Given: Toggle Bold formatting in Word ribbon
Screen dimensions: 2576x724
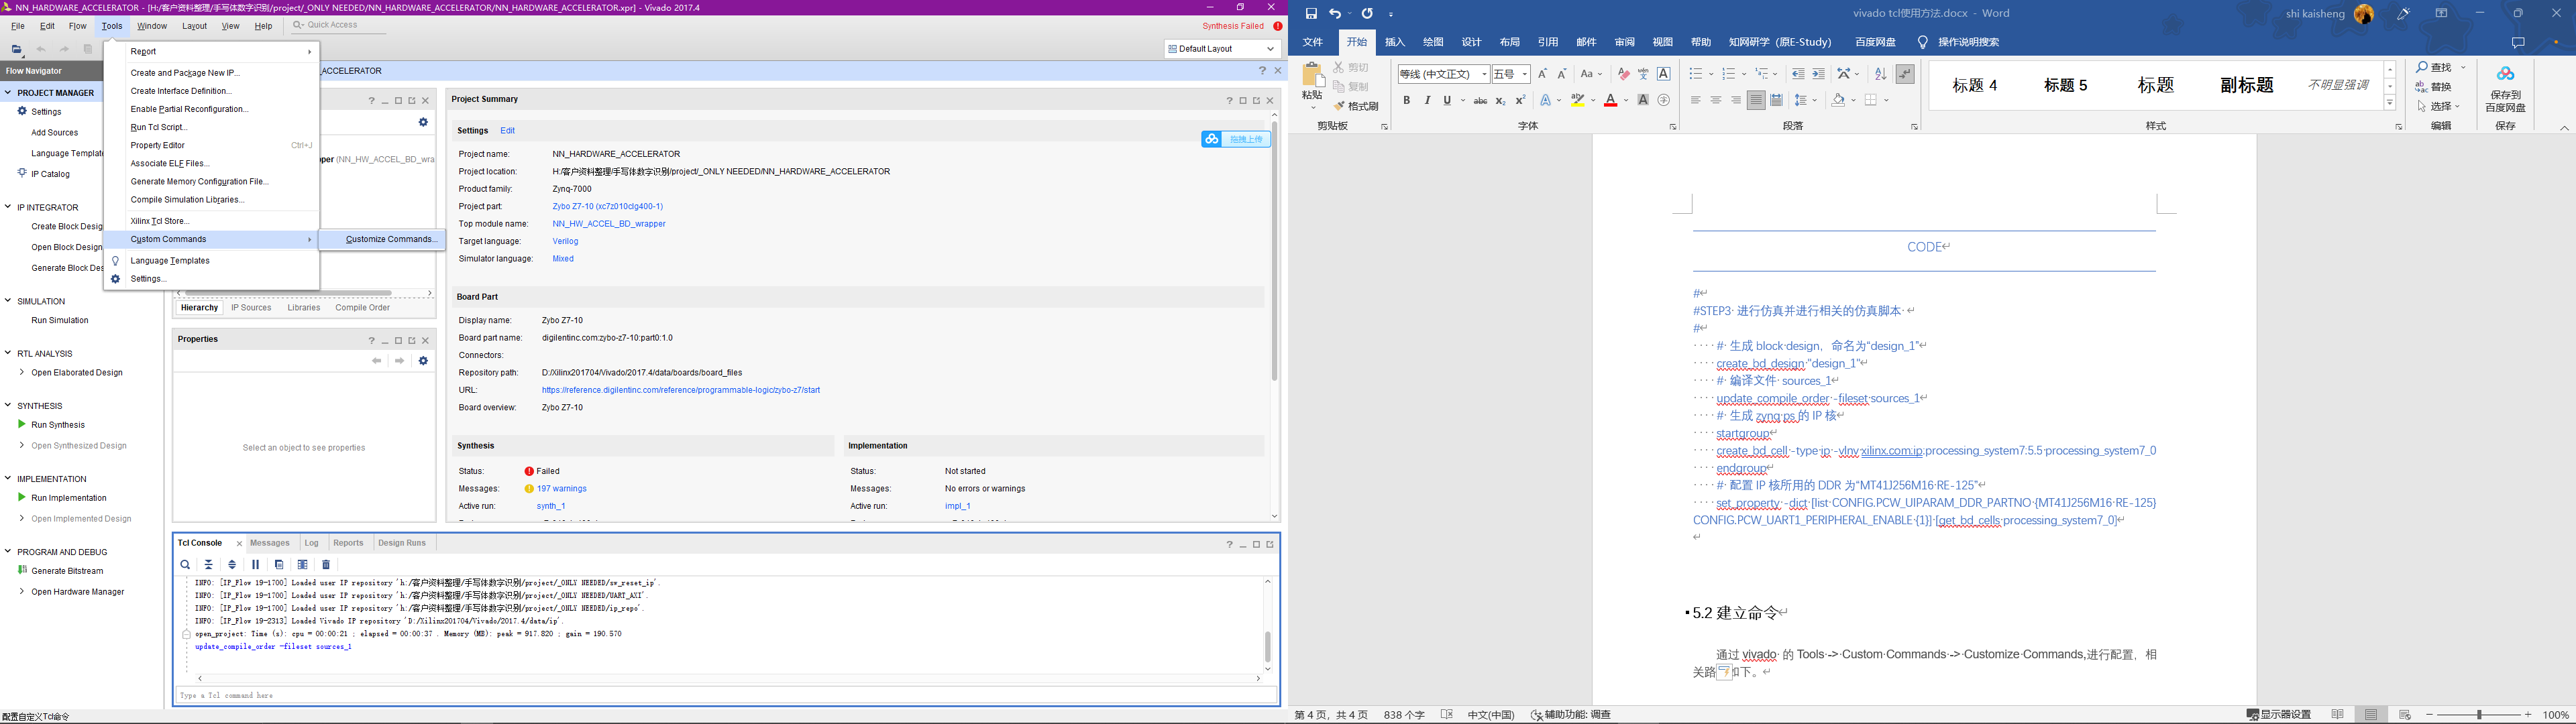Looking at the screenshot, I should 1406,101.
